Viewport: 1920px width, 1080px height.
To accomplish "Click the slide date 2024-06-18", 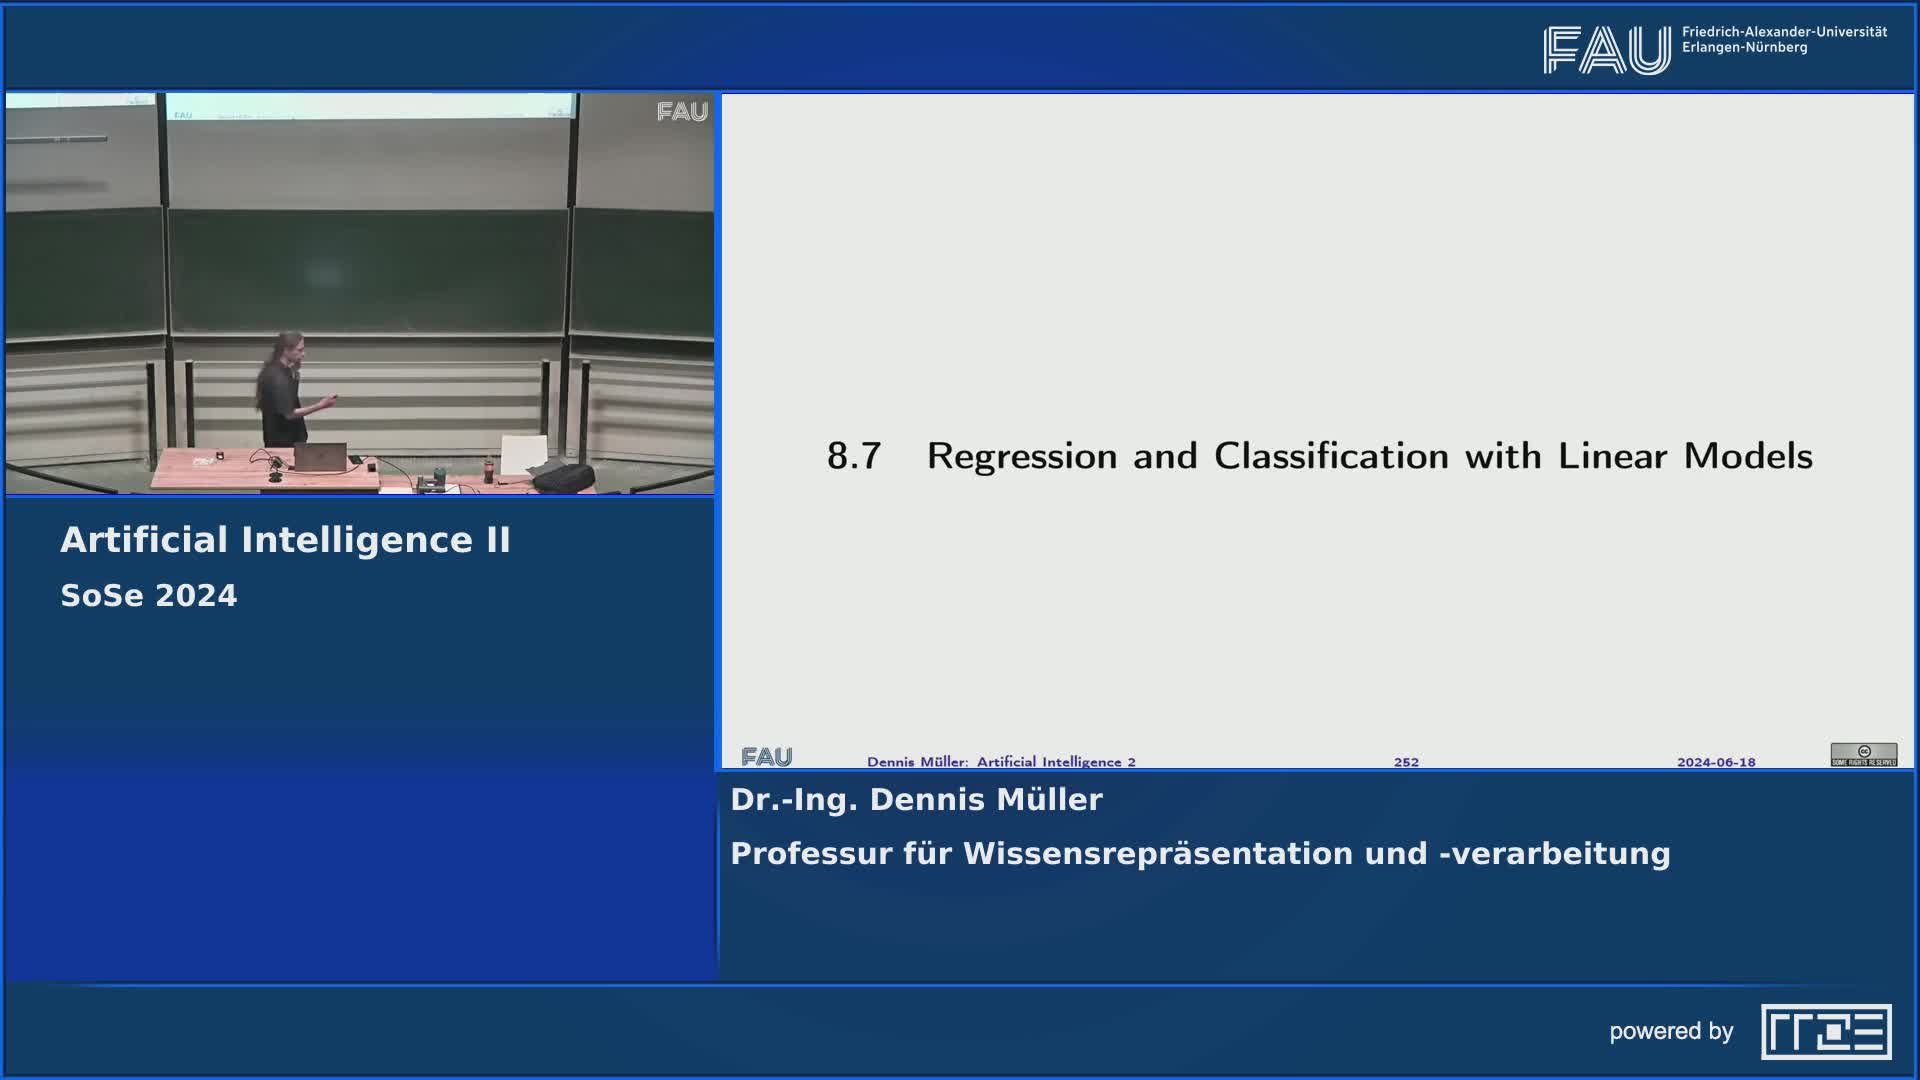I will pyautogui.click(x=1716, y=762).
